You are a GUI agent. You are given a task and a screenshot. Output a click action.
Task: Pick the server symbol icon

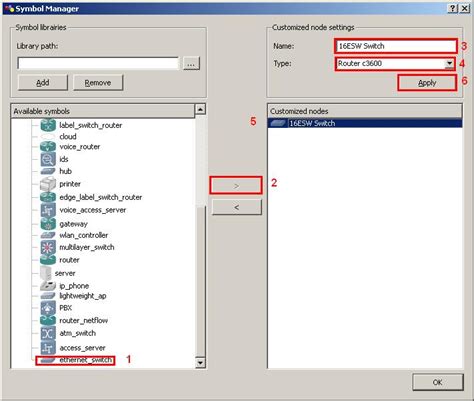pos(45,273)
